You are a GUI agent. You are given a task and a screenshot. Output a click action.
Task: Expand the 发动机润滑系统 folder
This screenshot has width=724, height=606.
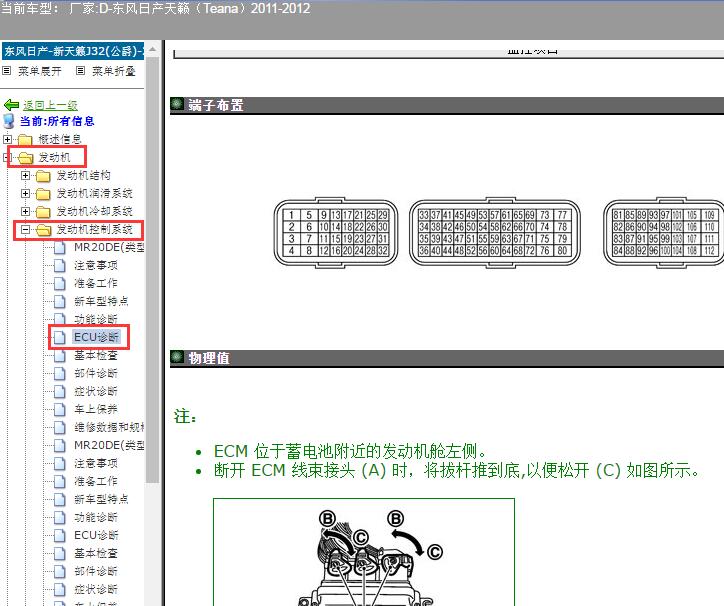25,194
